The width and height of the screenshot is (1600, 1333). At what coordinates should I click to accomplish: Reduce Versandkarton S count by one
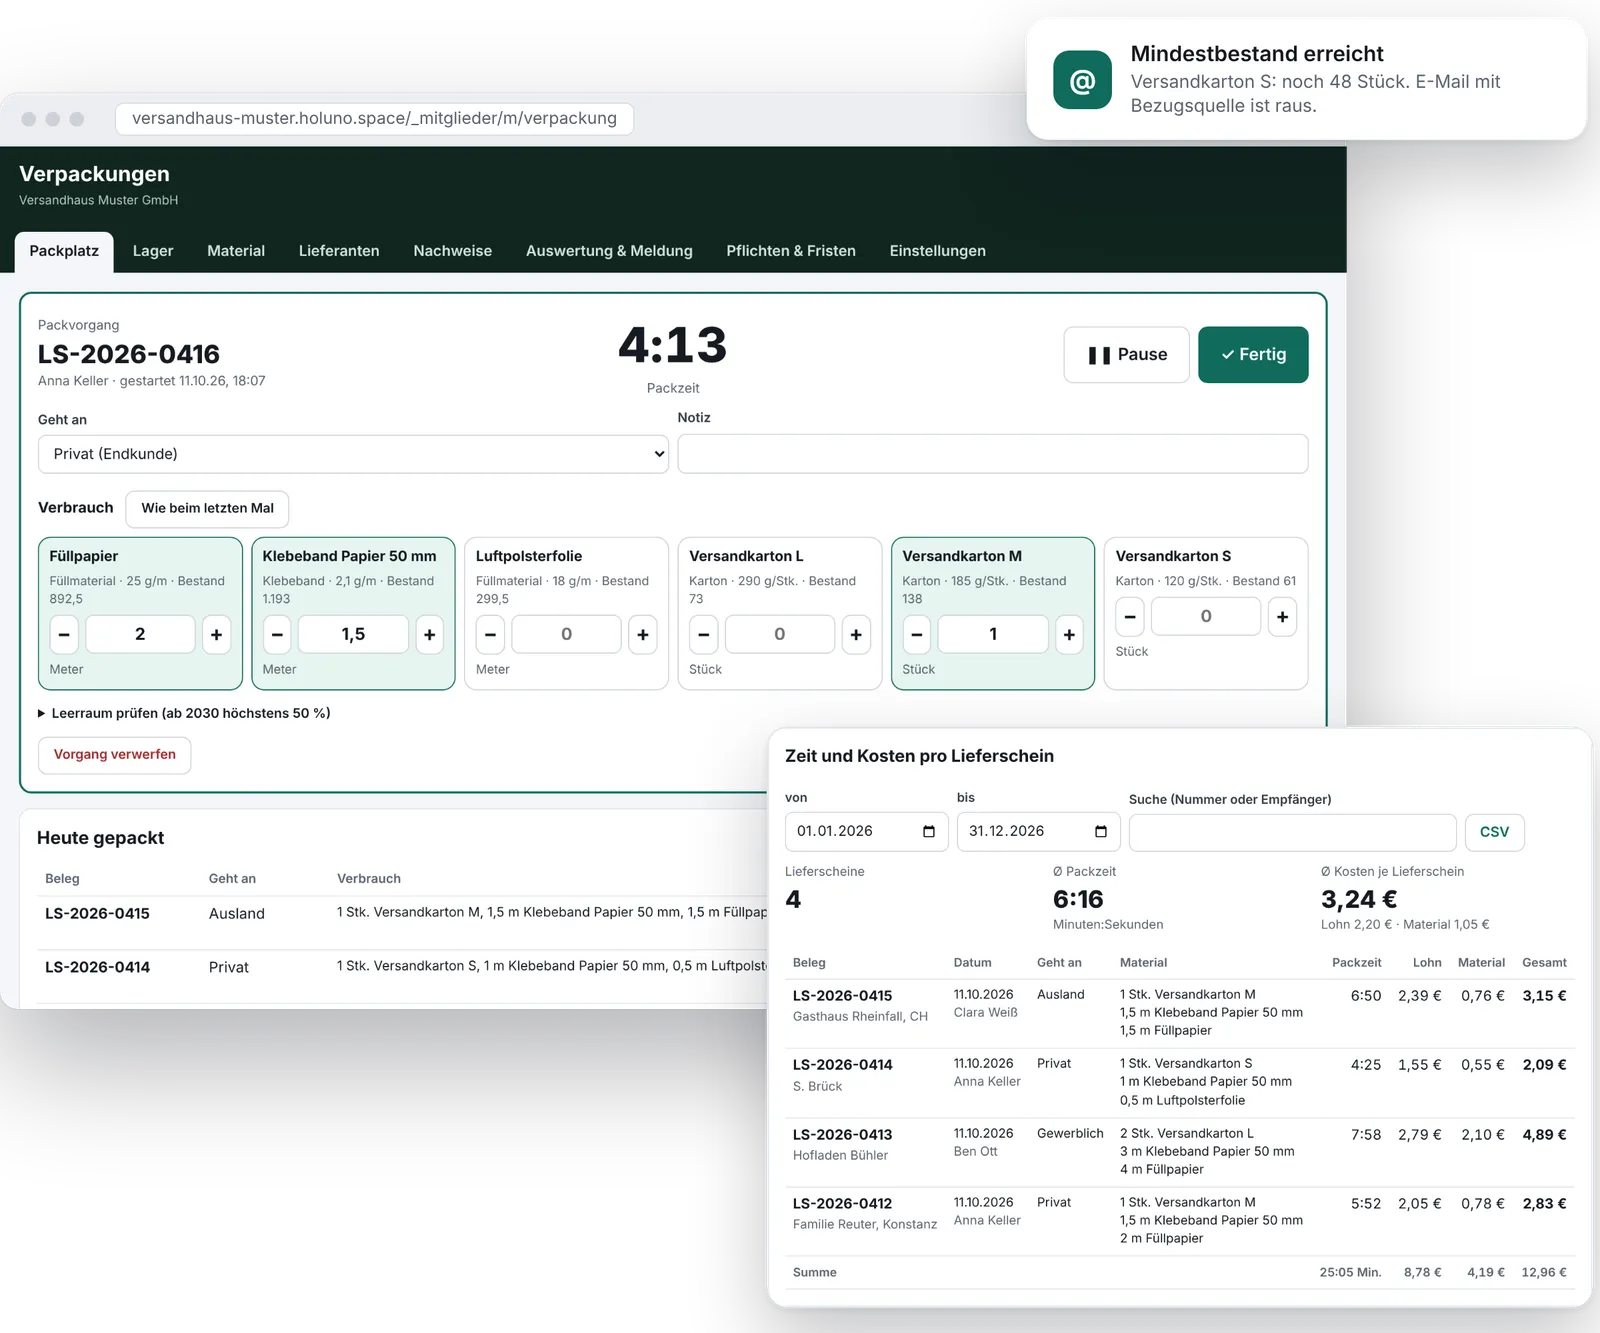1130,617
